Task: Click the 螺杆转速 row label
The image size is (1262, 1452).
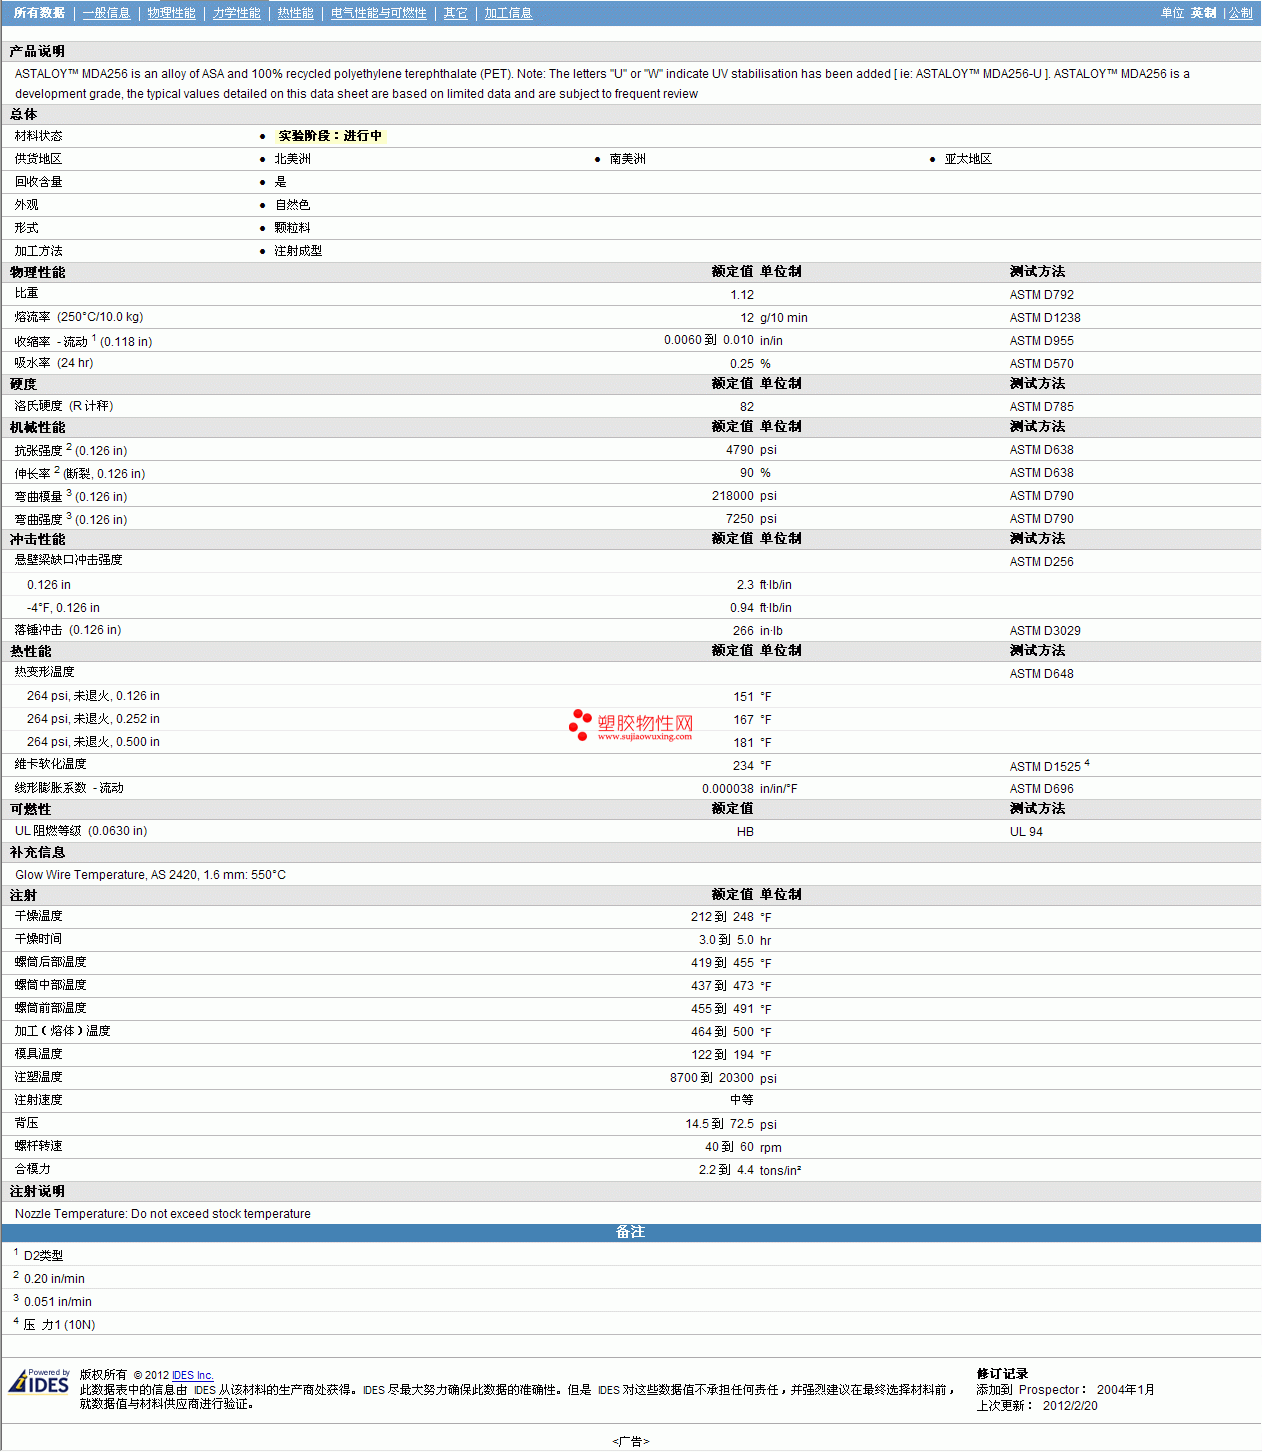Action: 38,1146
